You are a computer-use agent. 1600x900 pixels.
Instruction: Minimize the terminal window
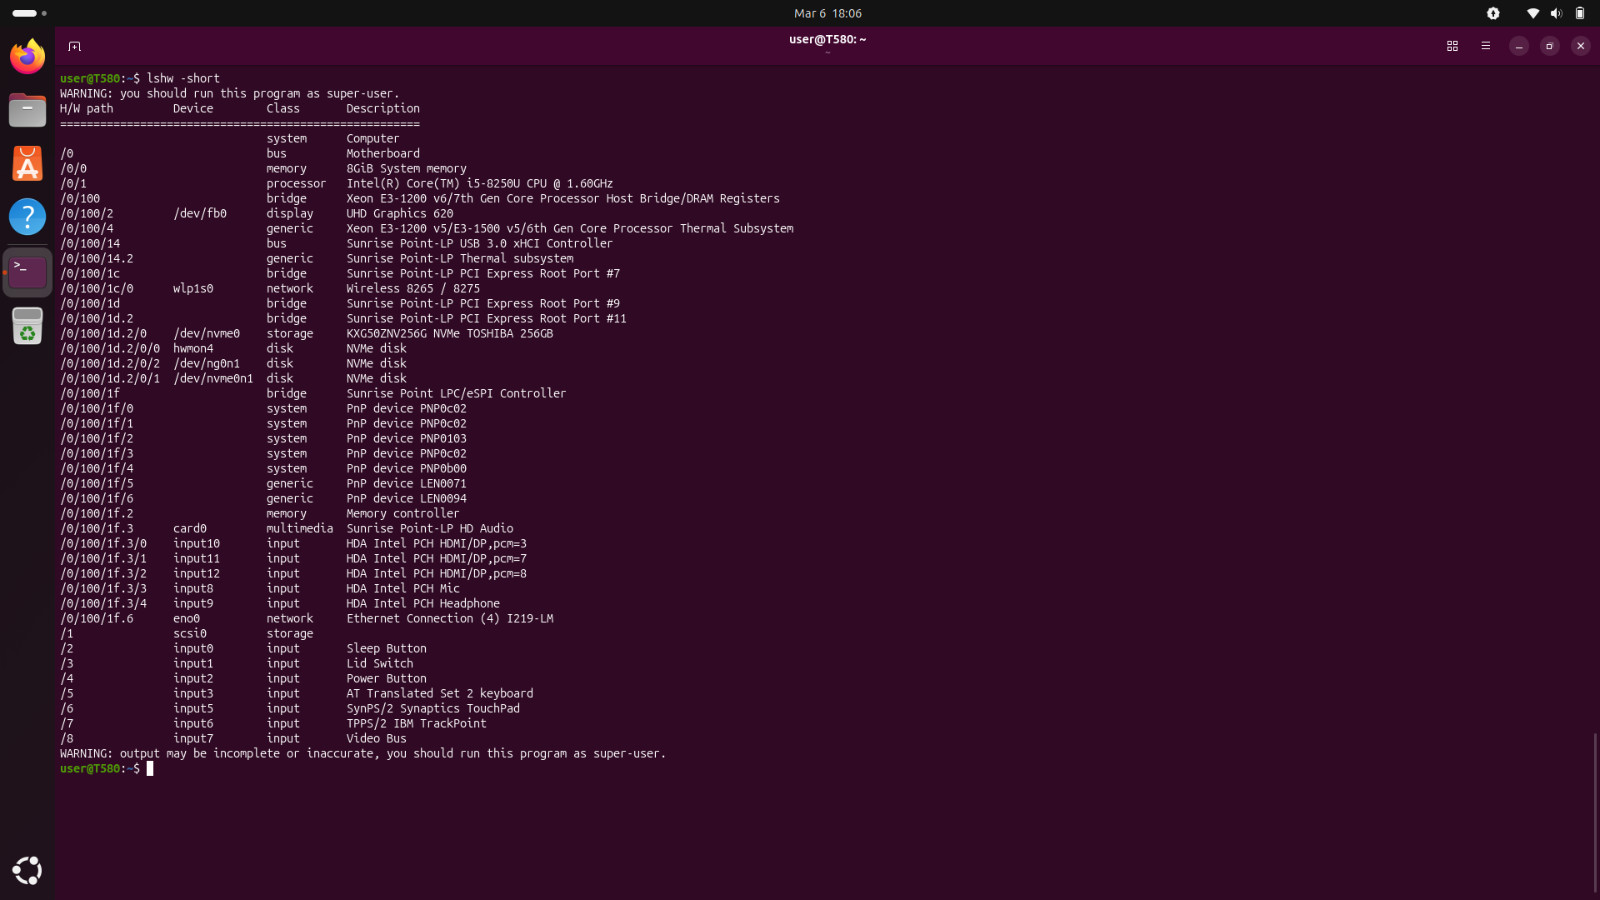pos(1519,46)
